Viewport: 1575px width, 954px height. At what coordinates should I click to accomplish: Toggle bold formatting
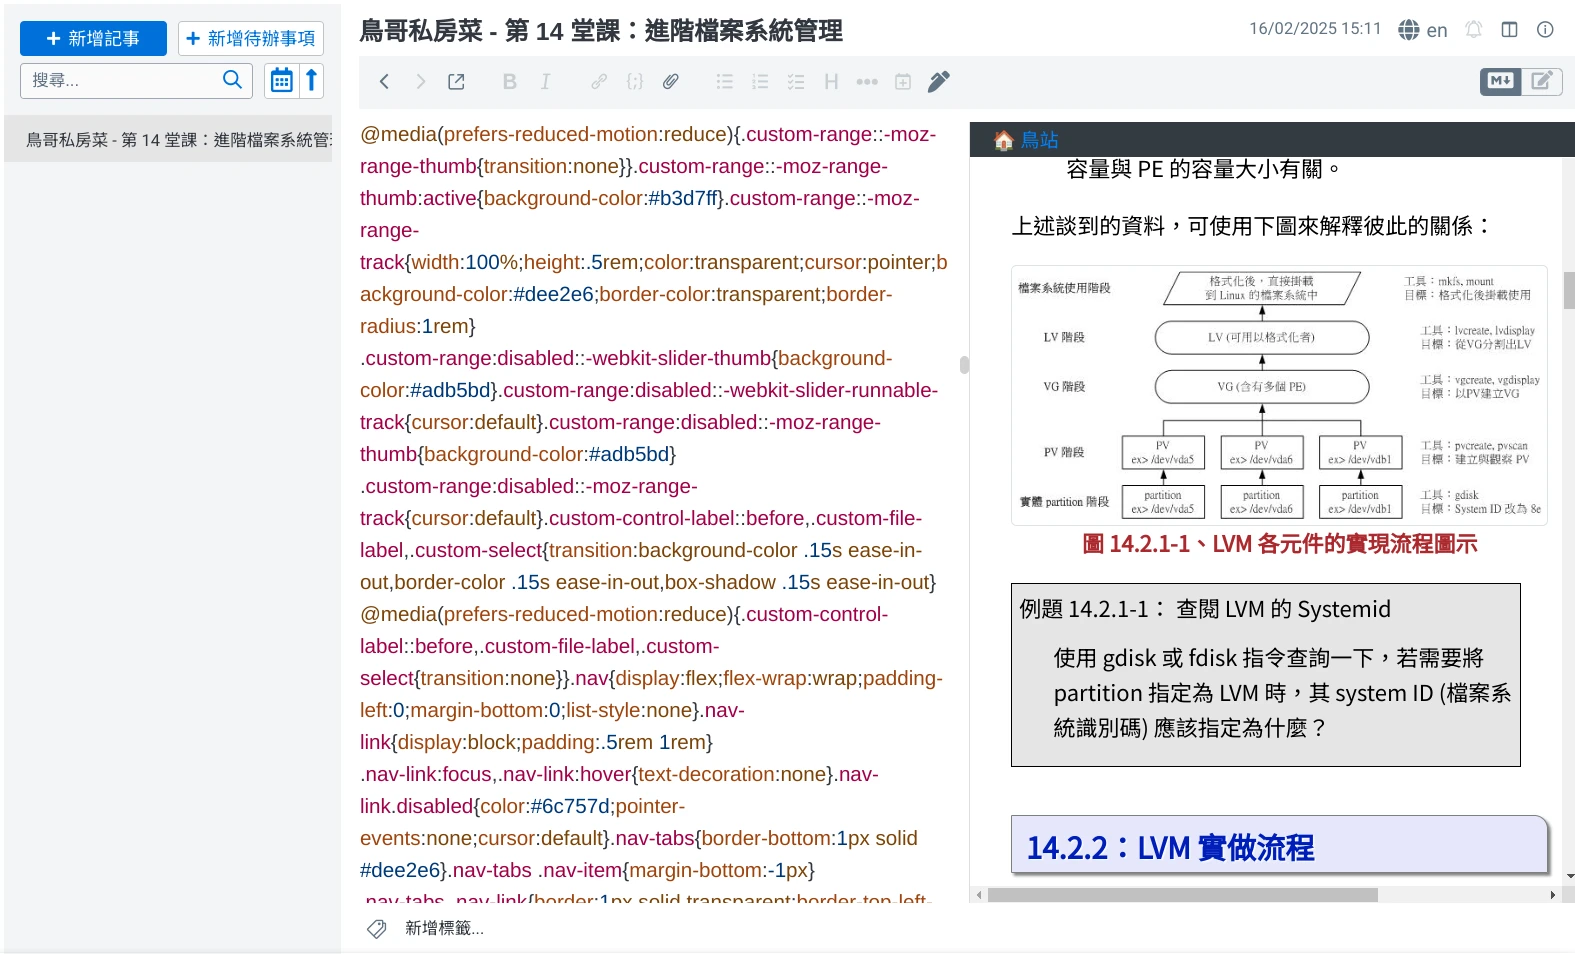click(509, 82)
